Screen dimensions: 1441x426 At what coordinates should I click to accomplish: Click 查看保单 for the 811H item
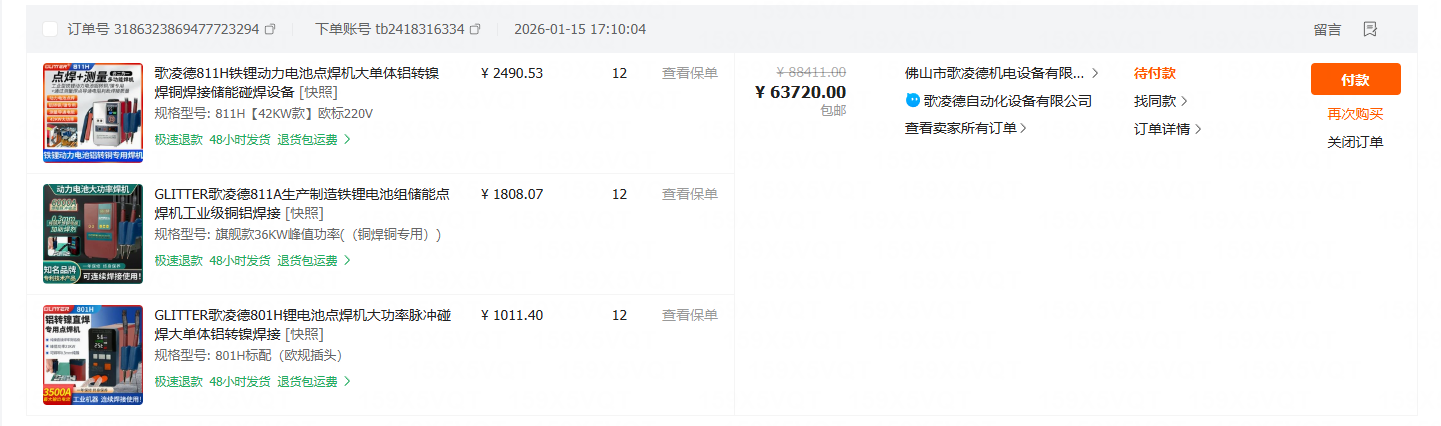(x=689, y=73)
